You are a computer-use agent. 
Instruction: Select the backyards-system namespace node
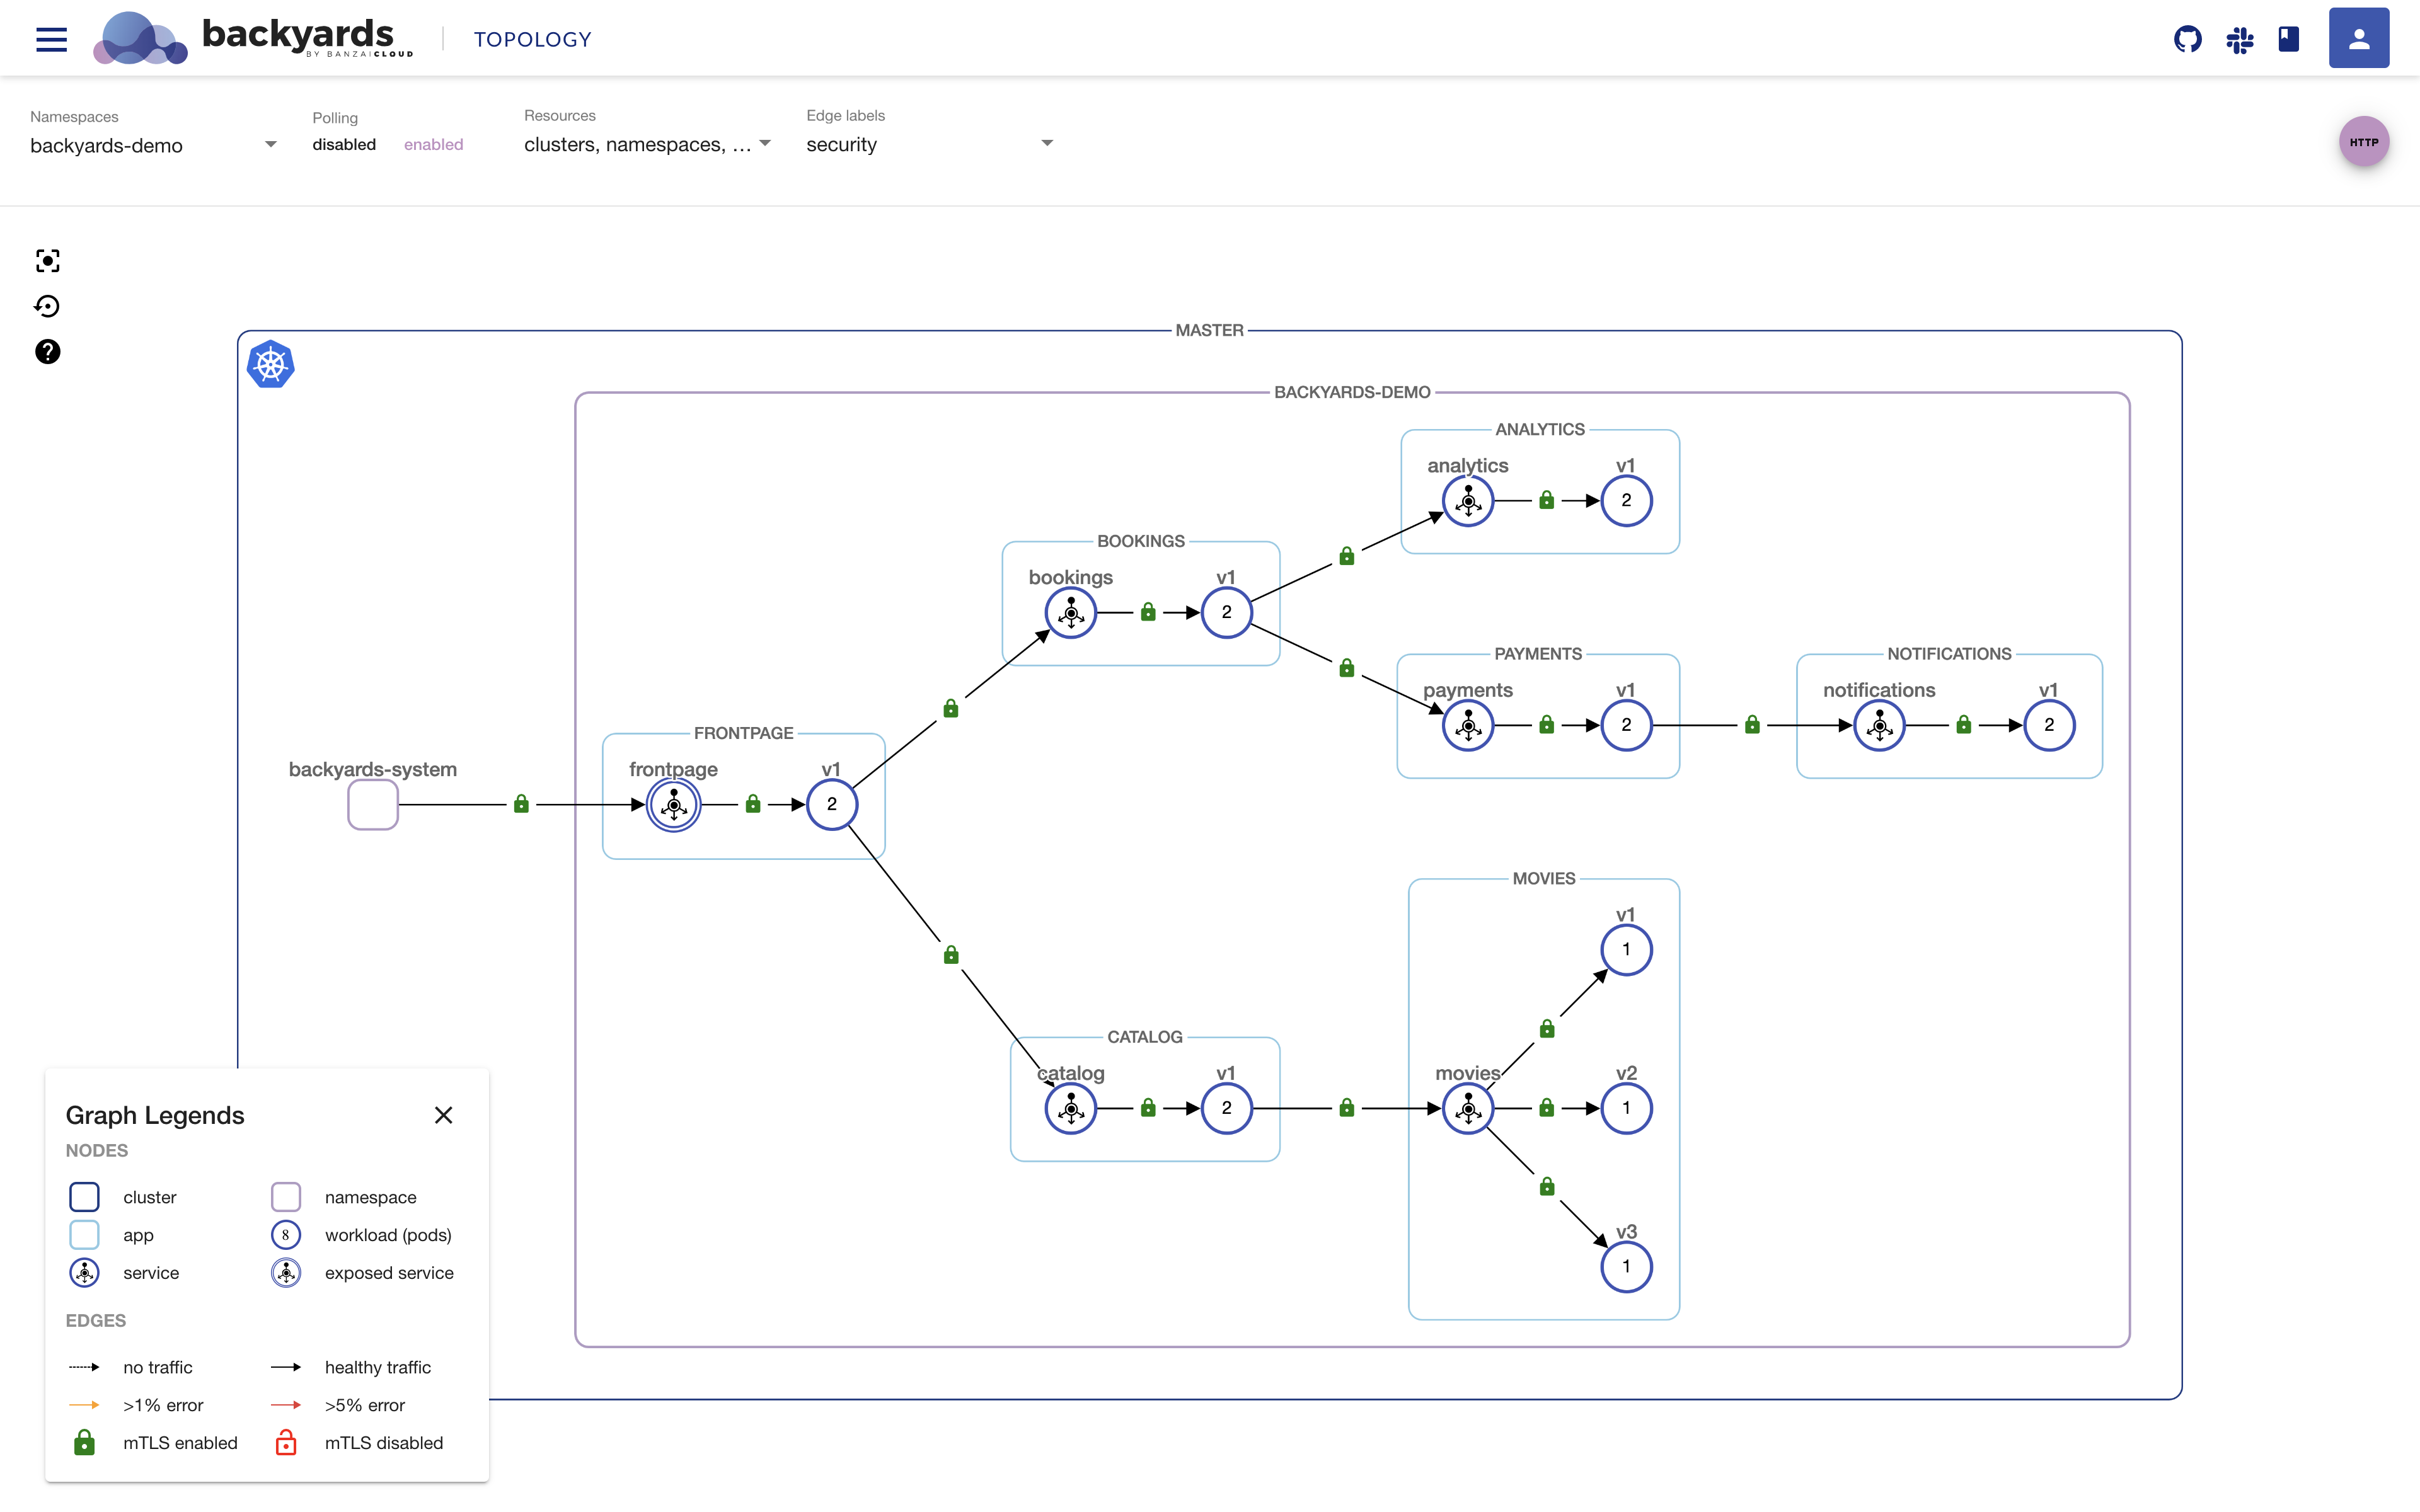pyautogui.click(x=373, y=804)
